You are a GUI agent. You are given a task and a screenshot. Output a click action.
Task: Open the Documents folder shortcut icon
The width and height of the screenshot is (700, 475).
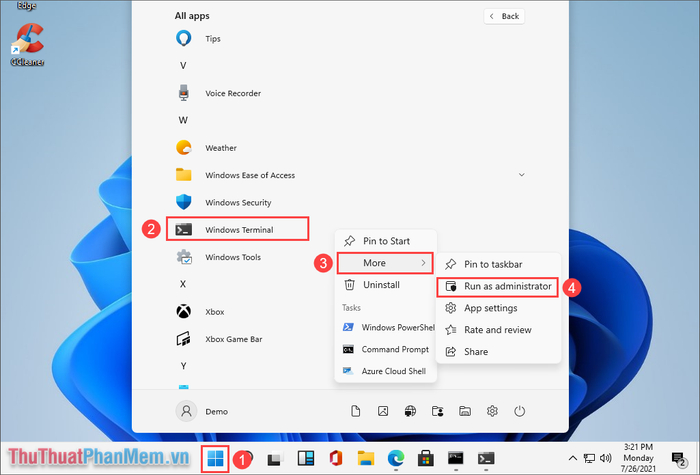click(x=355, y=411)
